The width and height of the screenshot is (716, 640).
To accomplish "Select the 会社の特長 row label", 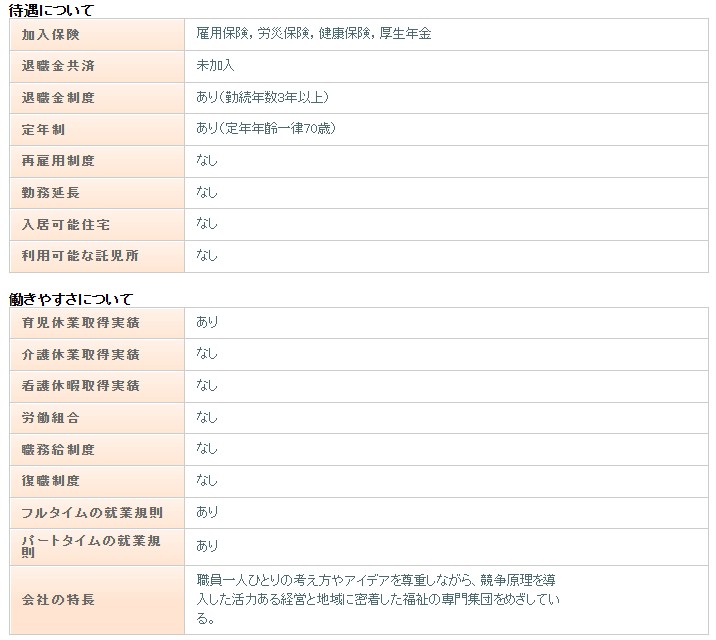I will [57, 600].
